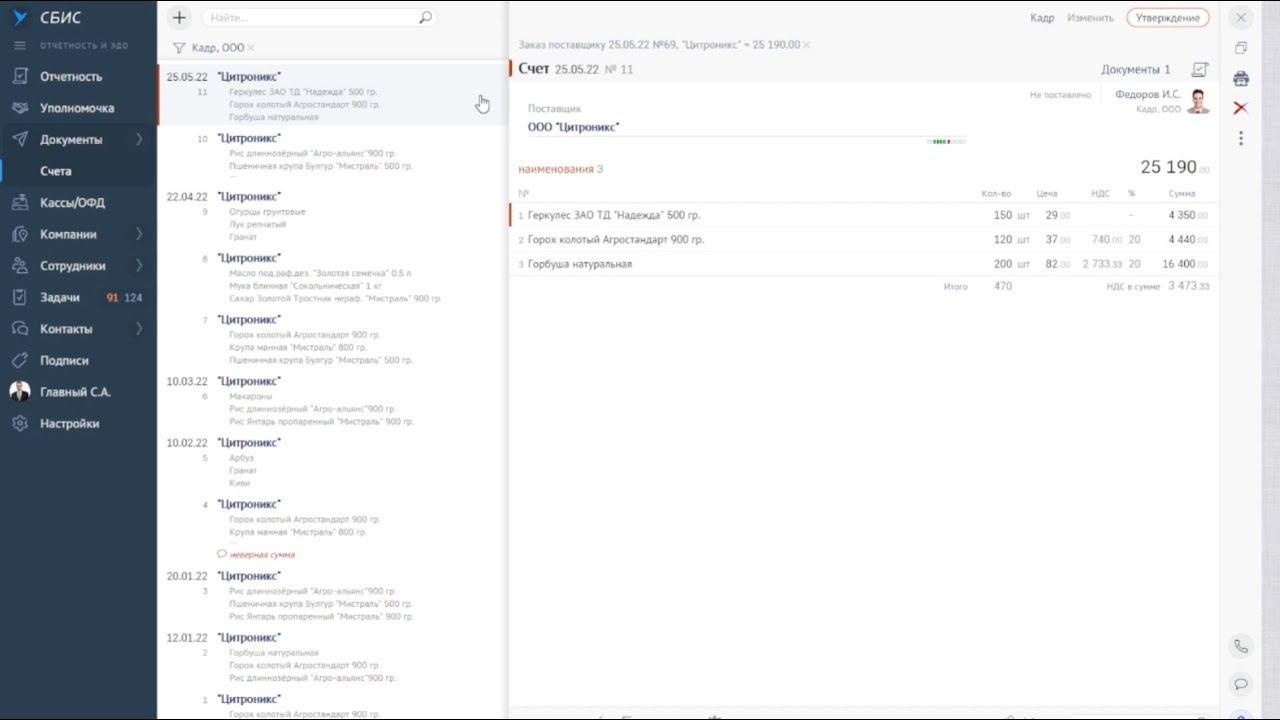
Task: Open the chat messages icon
Action: [x=1241, y=684]
